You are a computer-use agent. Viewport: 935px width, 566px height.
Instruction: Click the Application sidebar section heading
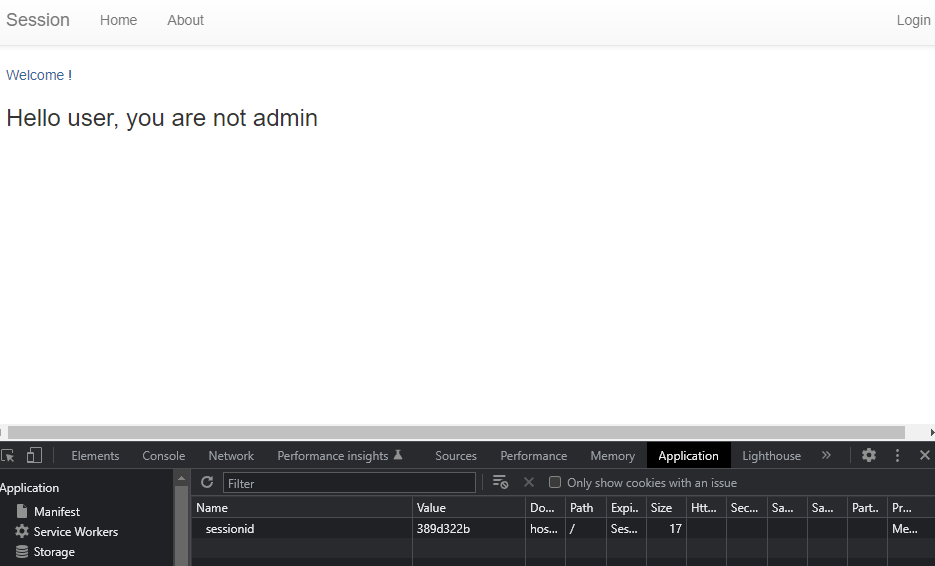click(29, 488)
